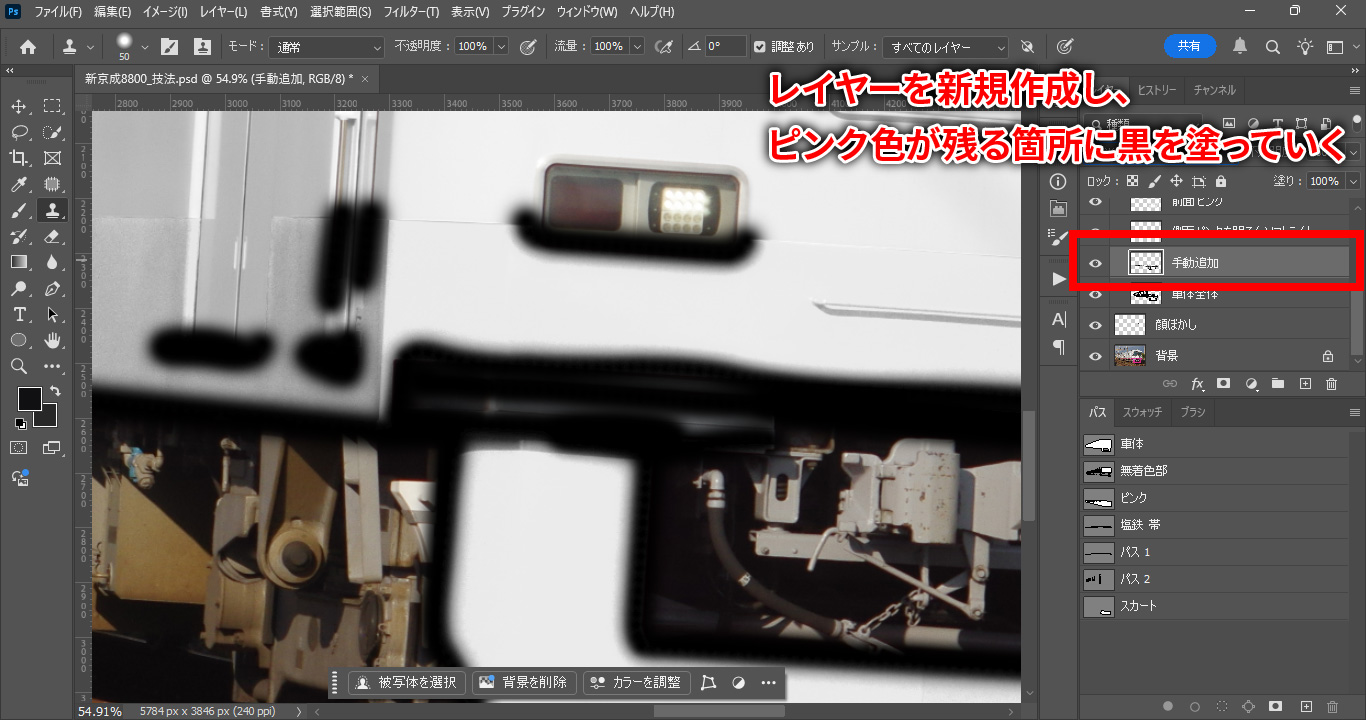Open the サンプル すべてのレイヤー dropdown

click(946, 47)
